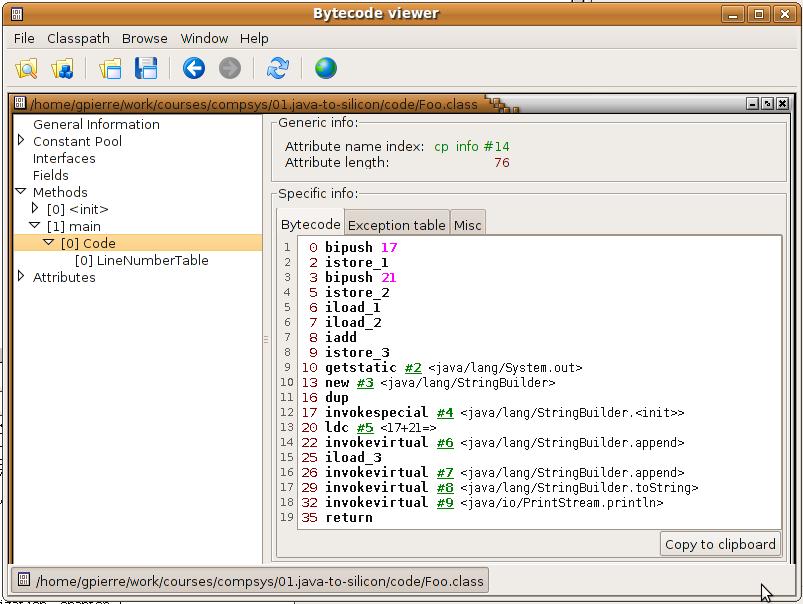Viewport: 803px width, 604px height.
Task: Click the 'istore_3' bytecode line
Action: tap(357, 352)
